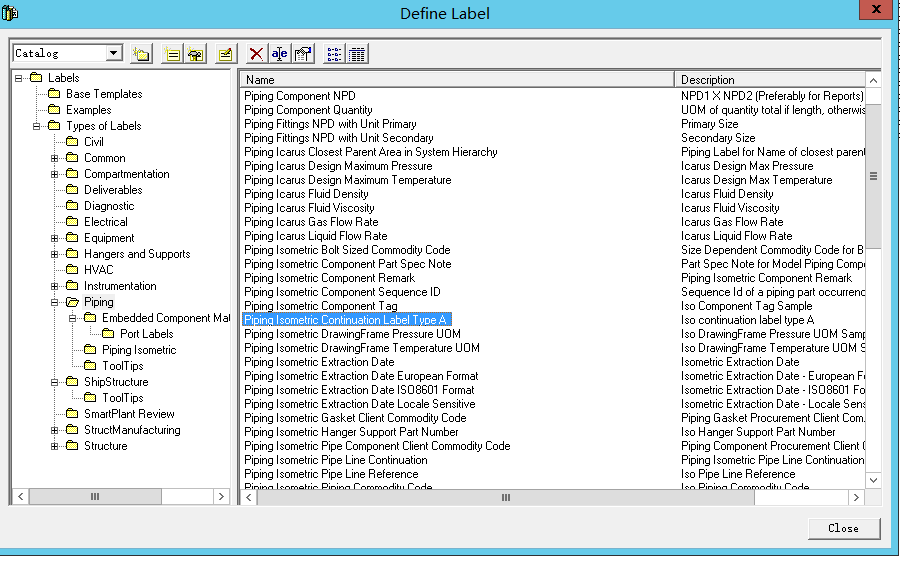901x561 pixels.
Task: Collapse the root Labels node
Action: [x=18, y=78]
